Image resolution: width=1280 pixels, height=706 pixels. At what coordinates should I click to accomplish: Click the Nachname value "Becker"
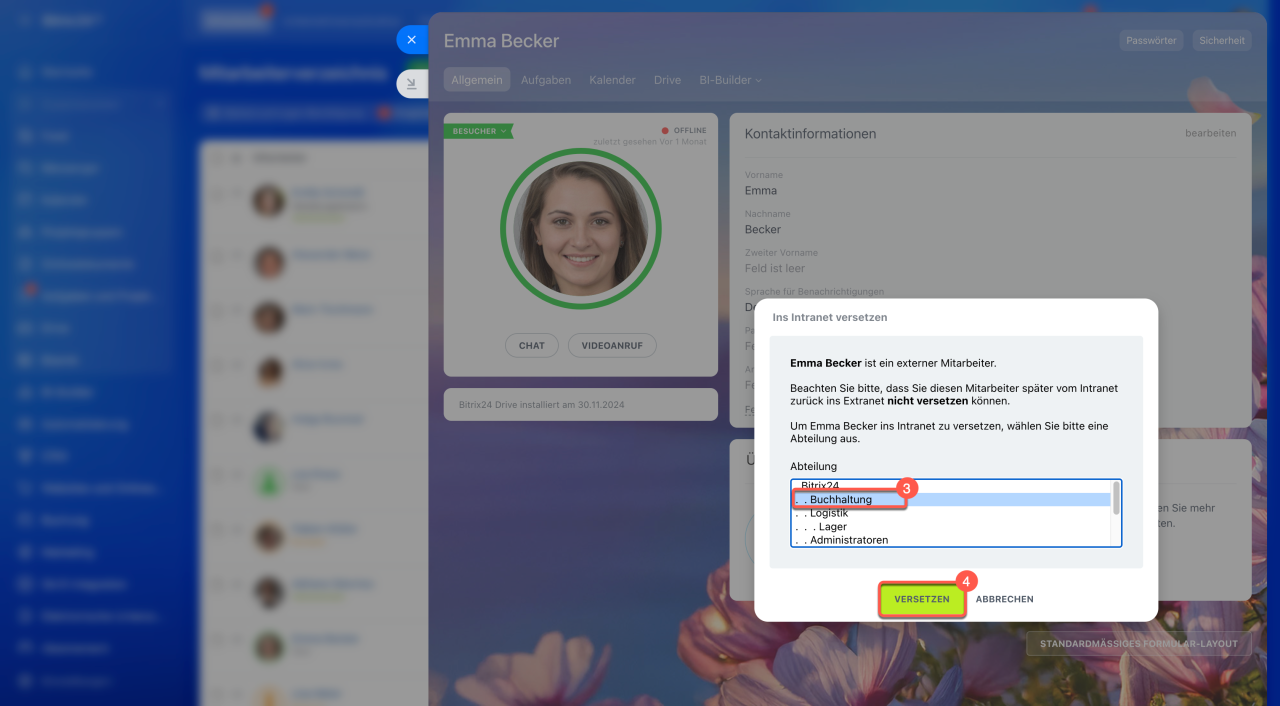763,229
